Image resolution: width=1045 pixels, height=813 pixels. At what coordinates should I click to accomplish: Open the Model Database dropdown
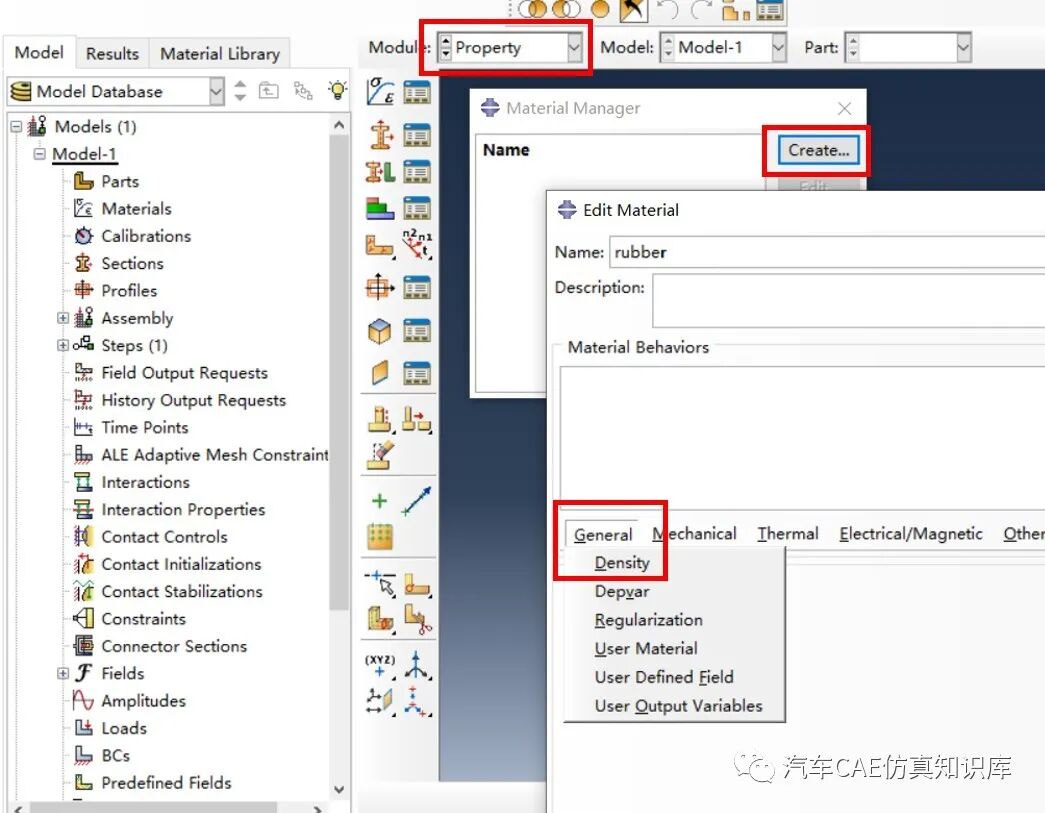coord(116,91)
